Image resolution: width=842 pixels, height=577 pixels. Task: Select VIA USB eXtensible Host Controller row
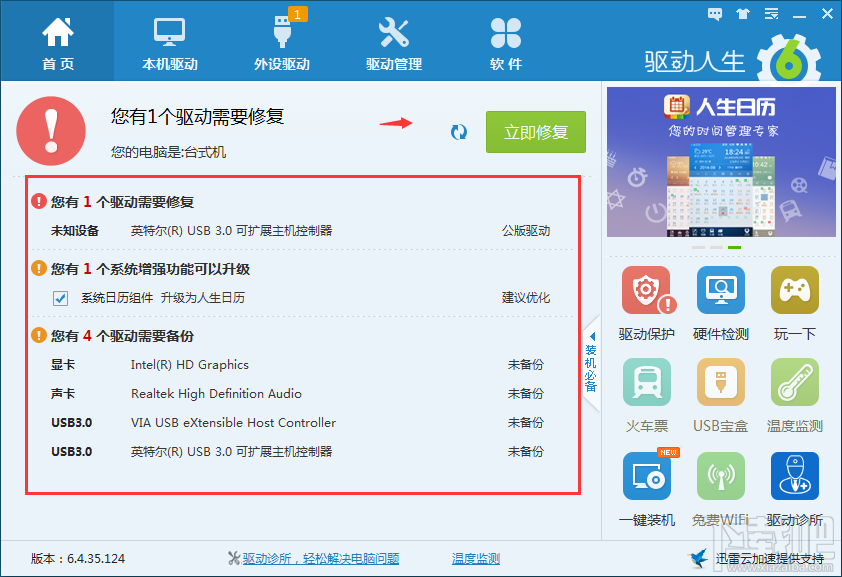click(x=302, y=423)
